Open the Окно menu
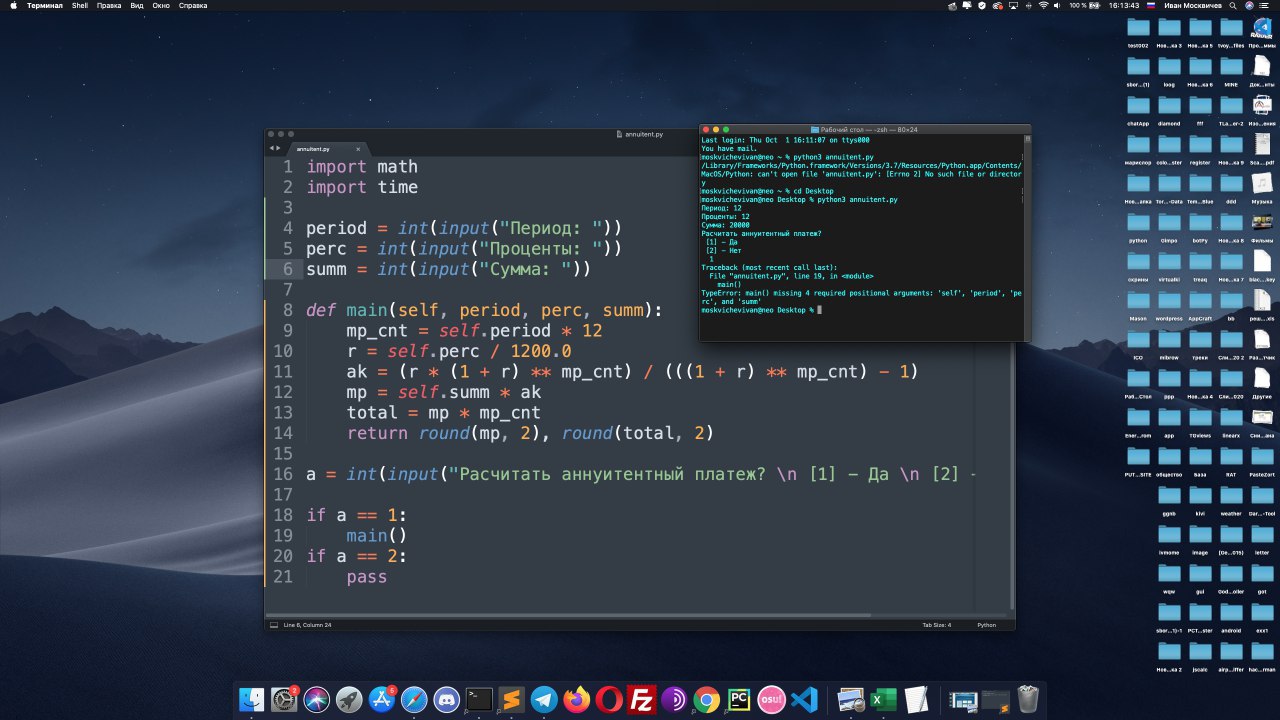This screenshot has width=1280, height=720. pyautogui.click(x=161, y=5)
